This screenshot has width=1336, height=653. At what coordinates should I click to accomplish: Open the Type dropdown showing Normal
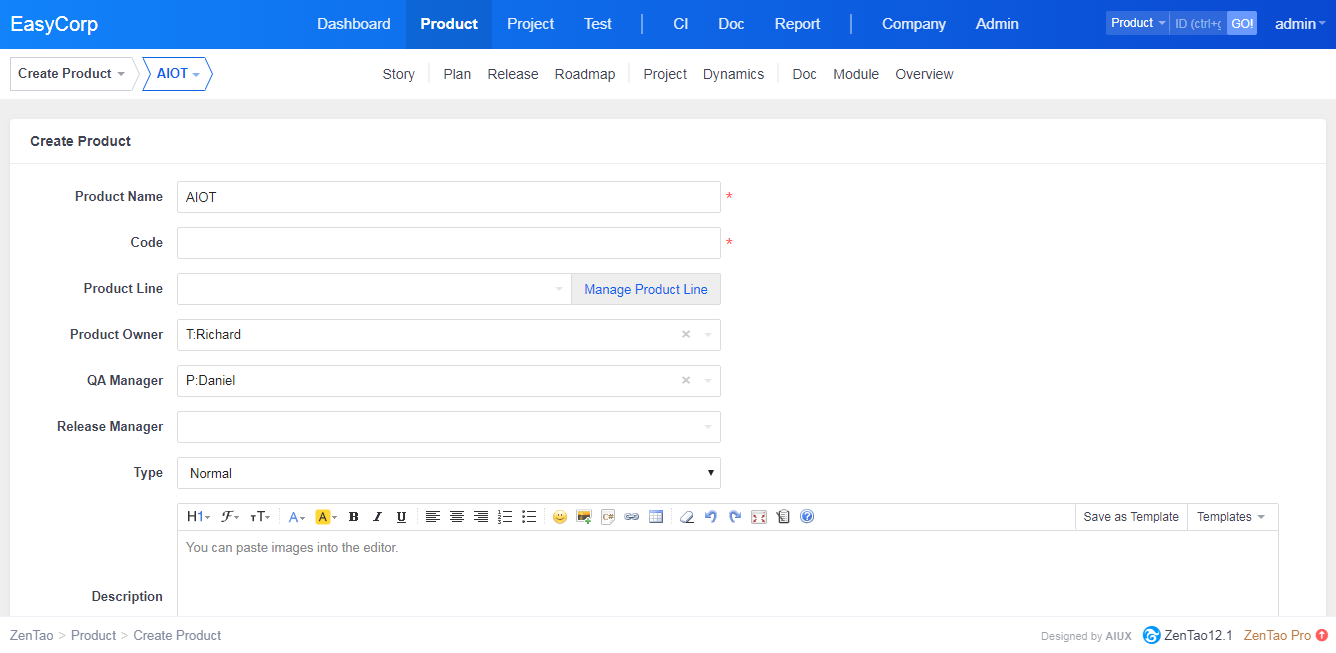click(x=448, y=473)
